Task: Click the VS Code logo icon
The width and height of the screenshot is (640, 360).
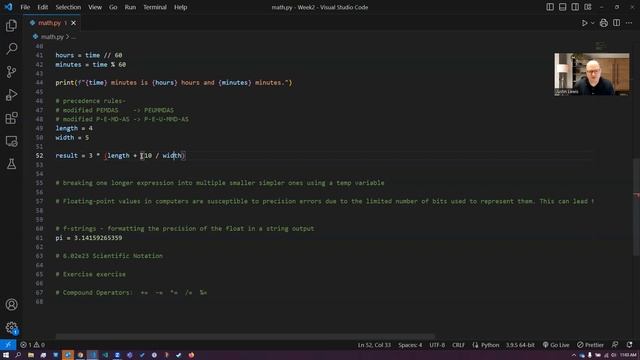Action: 8,7
